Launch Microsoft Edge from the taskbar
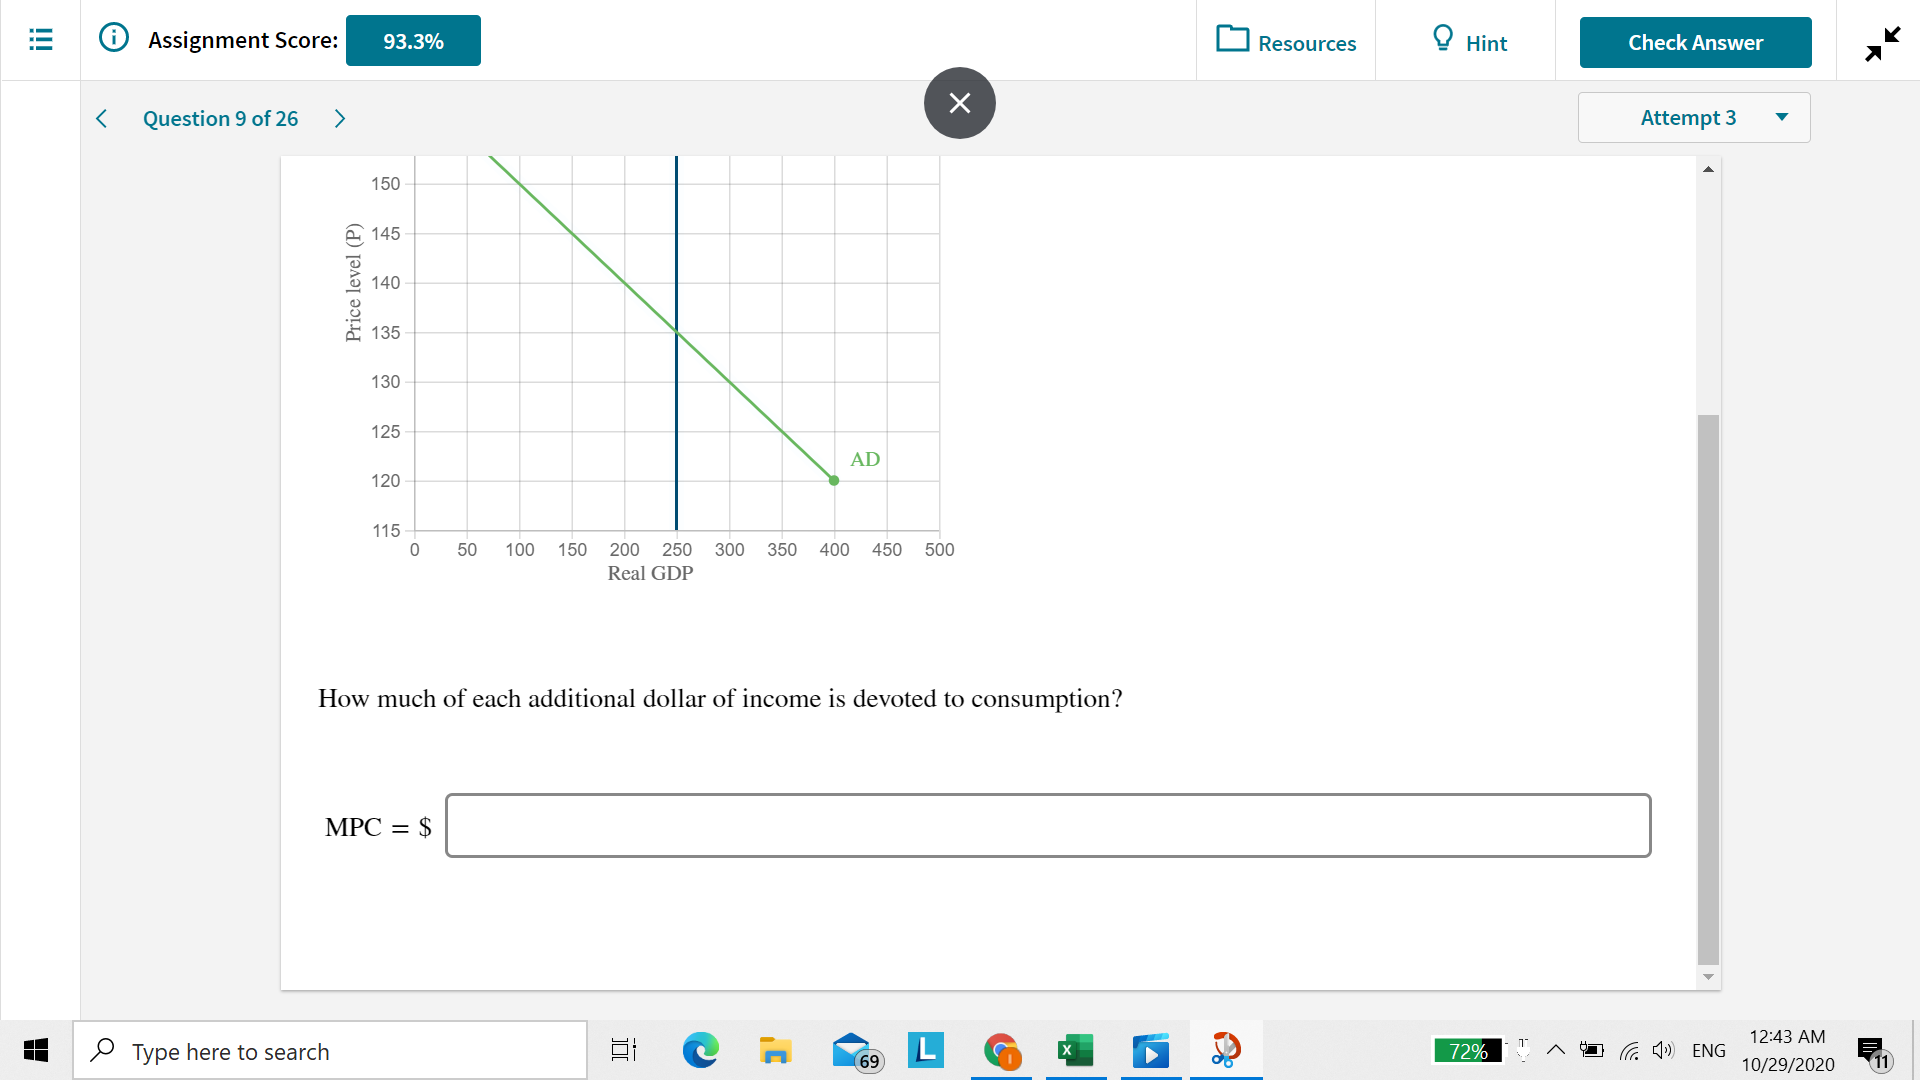 tap(701, 1050)
